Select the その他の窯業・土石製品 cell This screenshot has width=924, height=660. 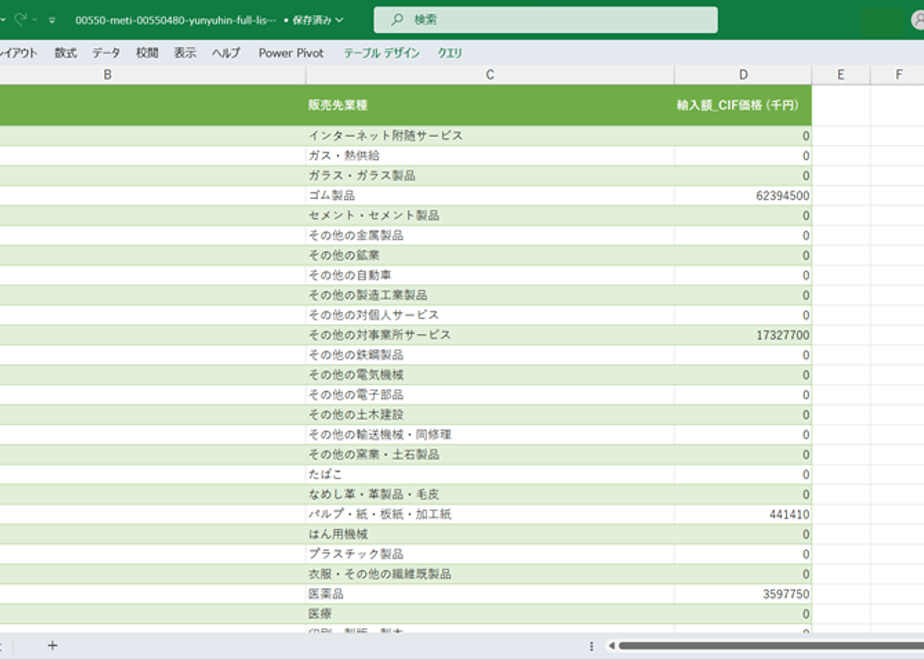[x=490, y=455]
